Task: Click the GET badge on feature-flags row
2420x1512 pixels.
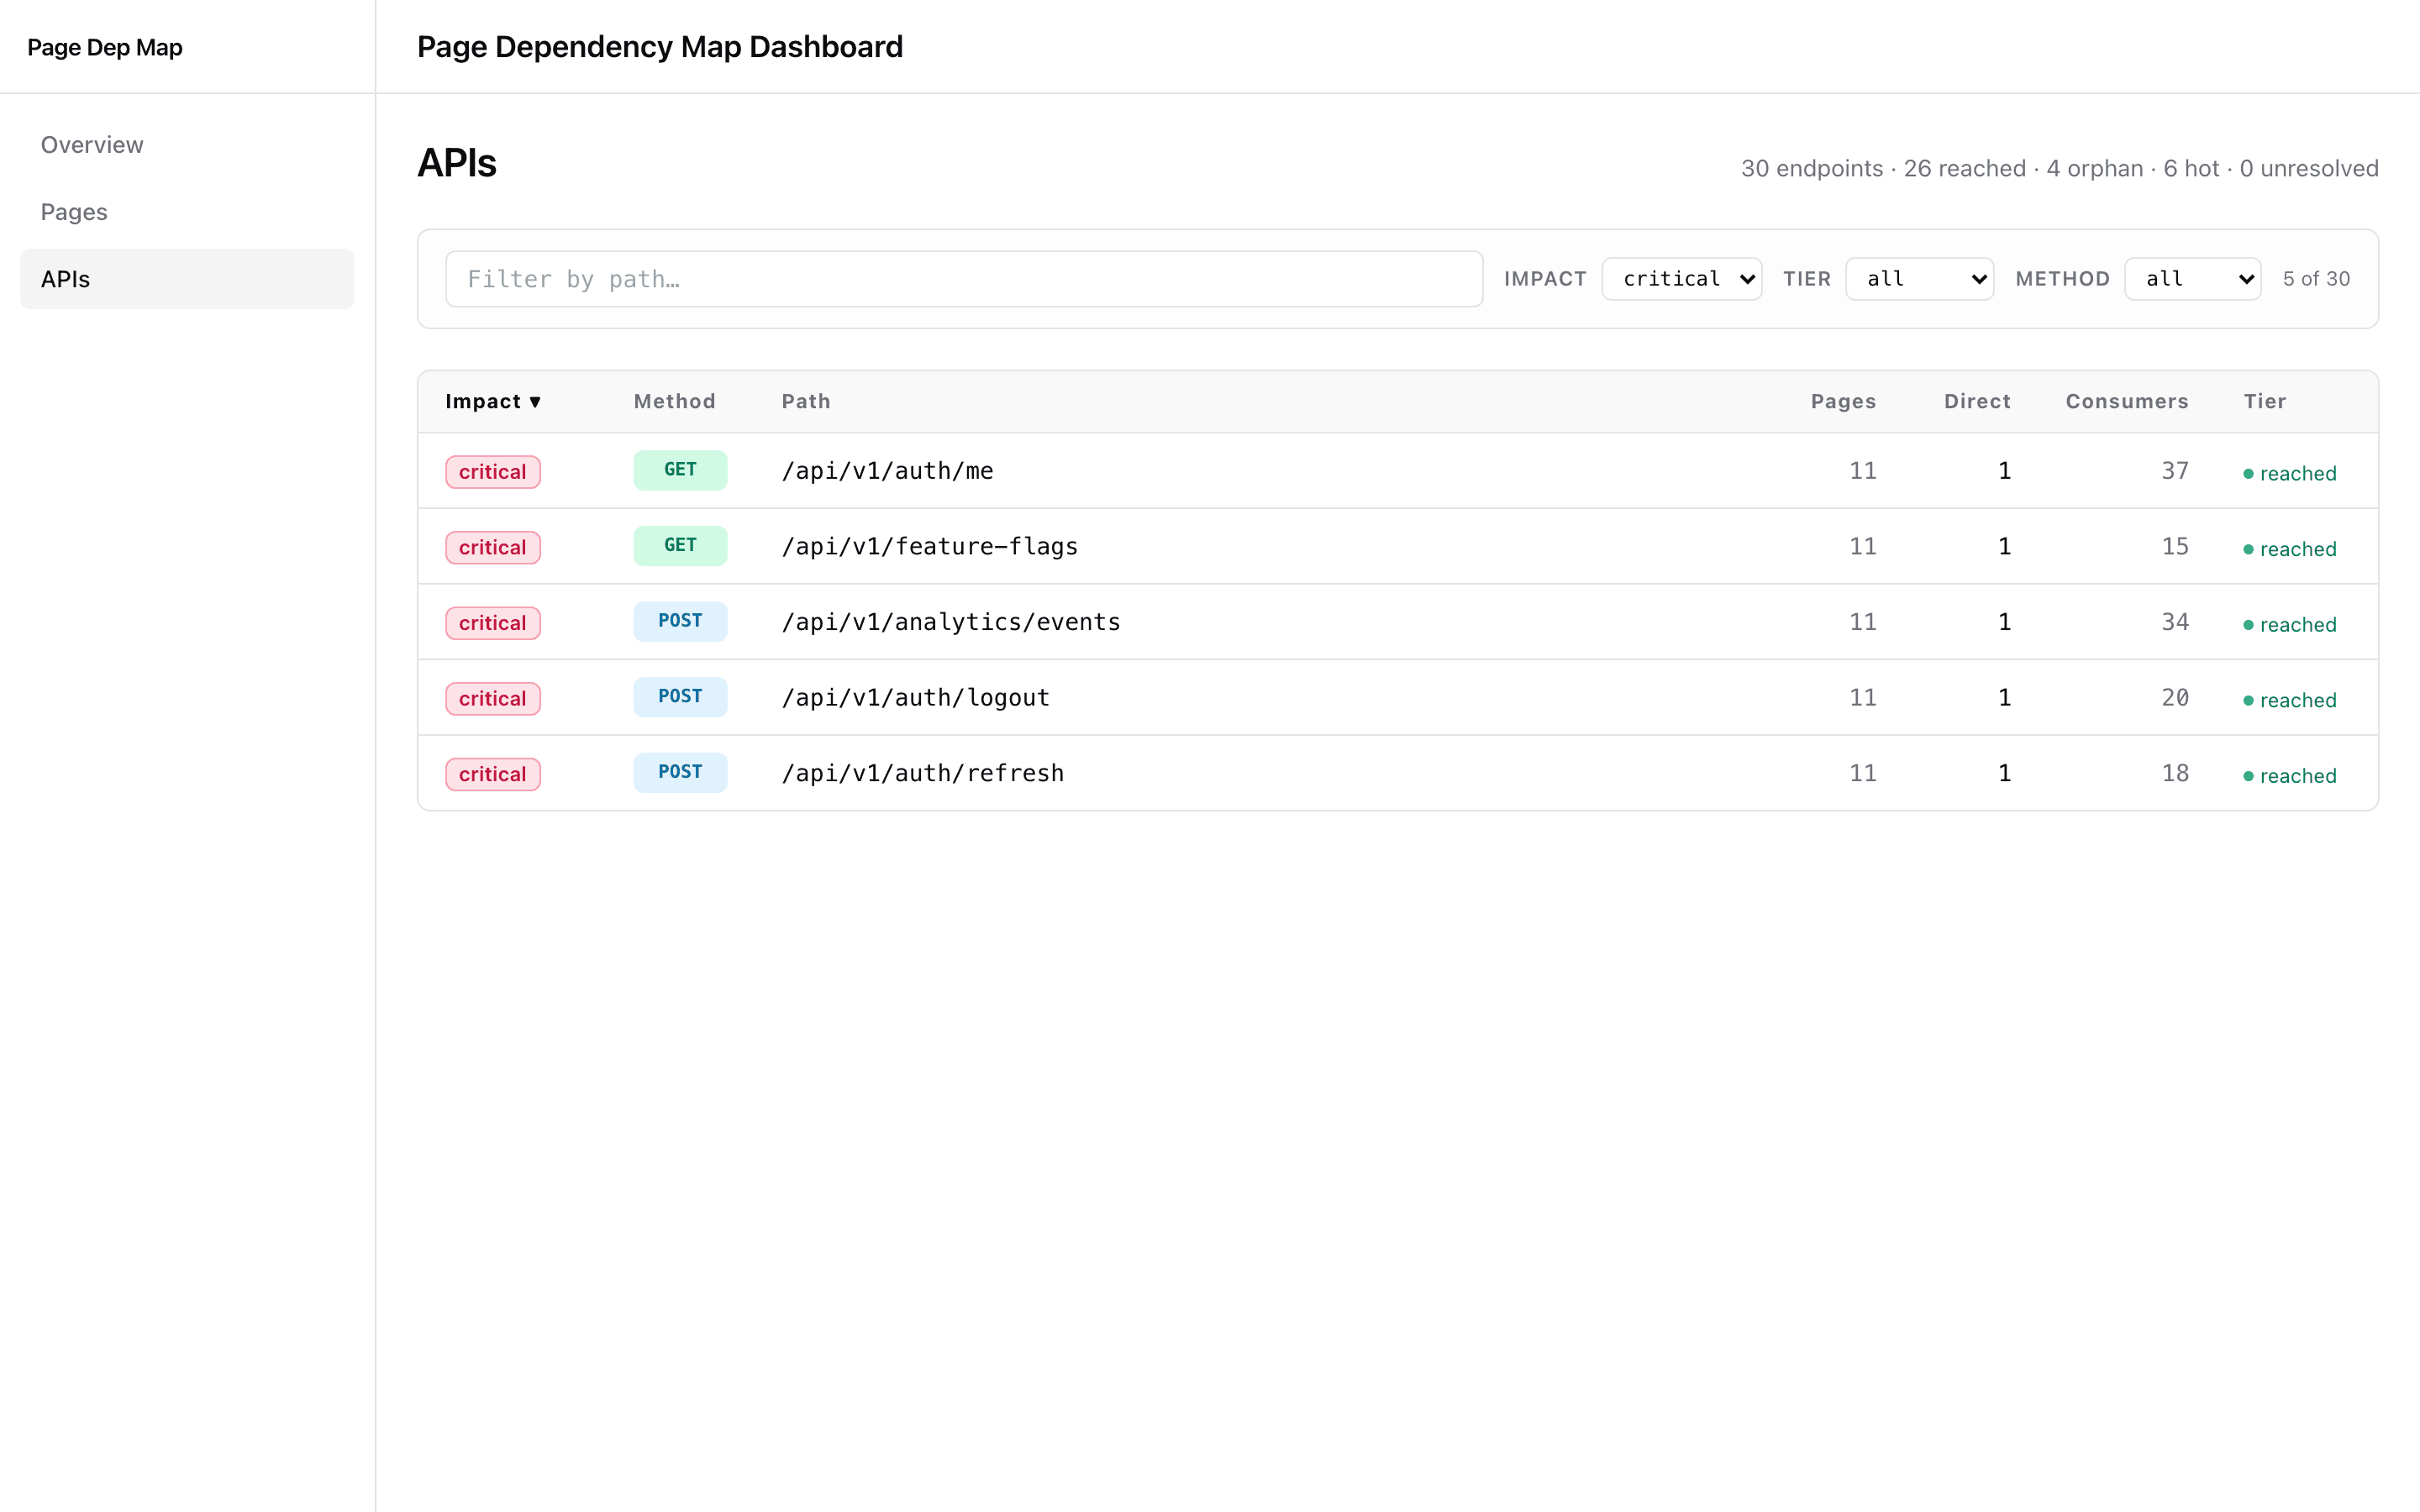Action: (680, 546)
